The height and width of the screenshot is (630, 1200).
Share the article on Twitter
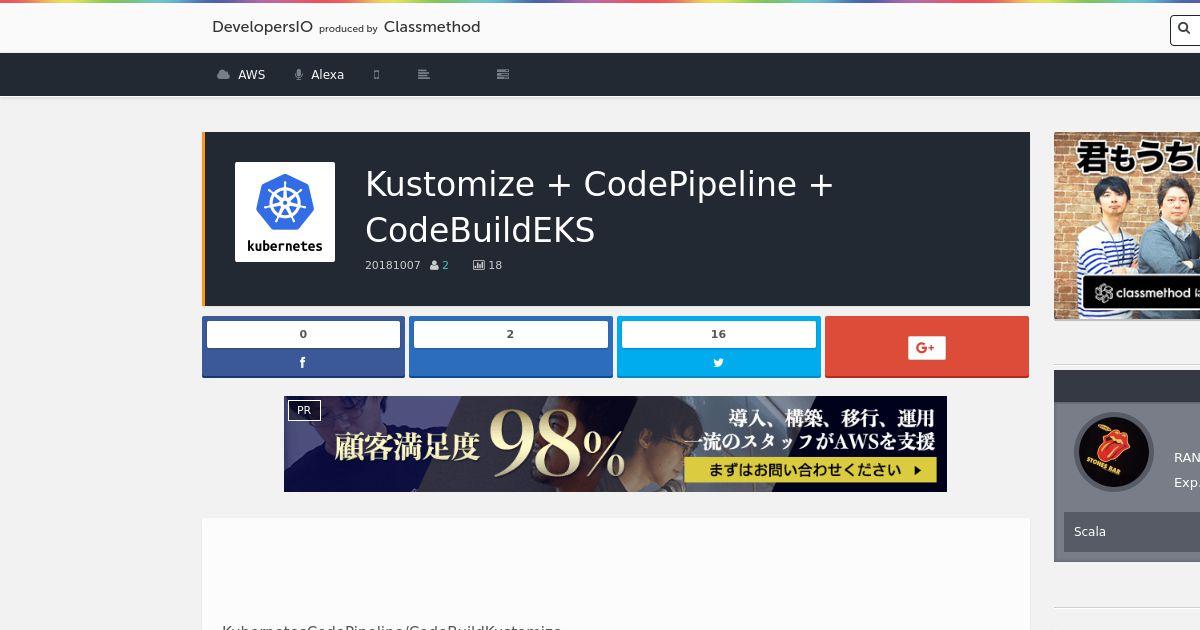point(719,347)
